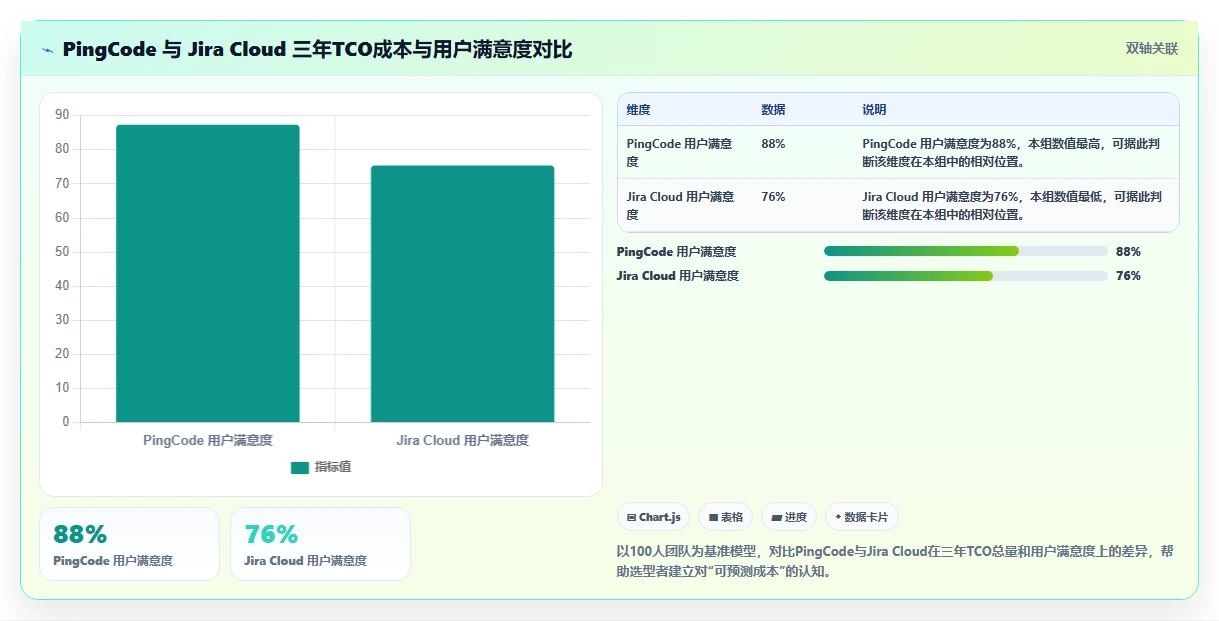Click the Jira Cloud bar in the chart
The height and width of the screenshot is (621, 1219).
[x=462, y=294]
